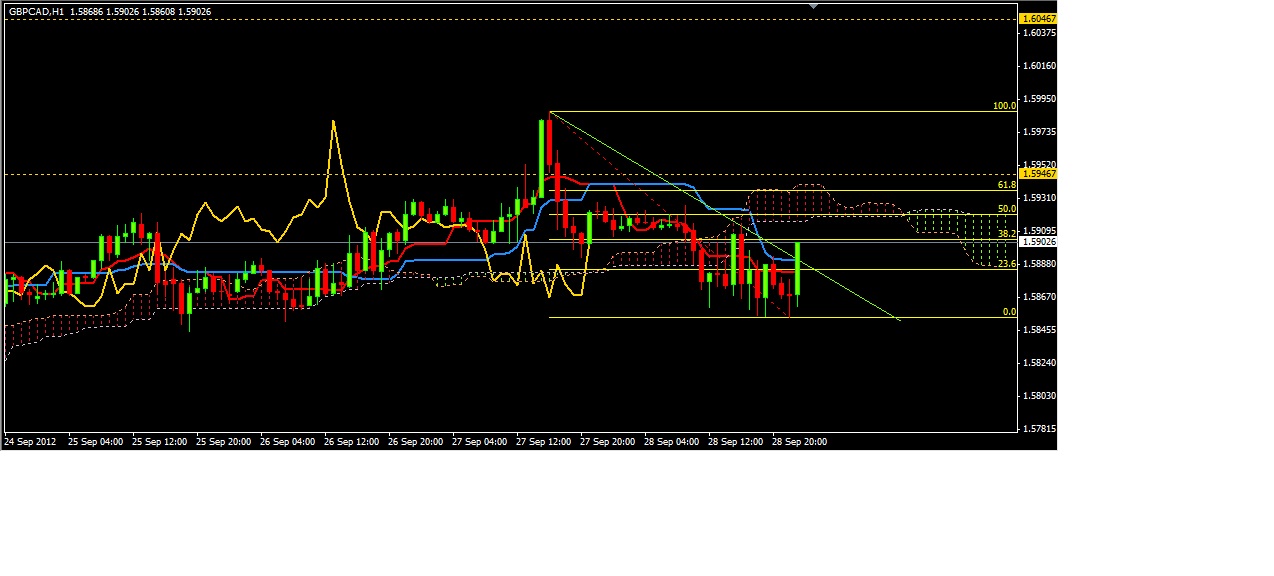This screenshot has width=1274, height=576.
Task: Click the 24 Sep 2012 time label
Action: 28,441
